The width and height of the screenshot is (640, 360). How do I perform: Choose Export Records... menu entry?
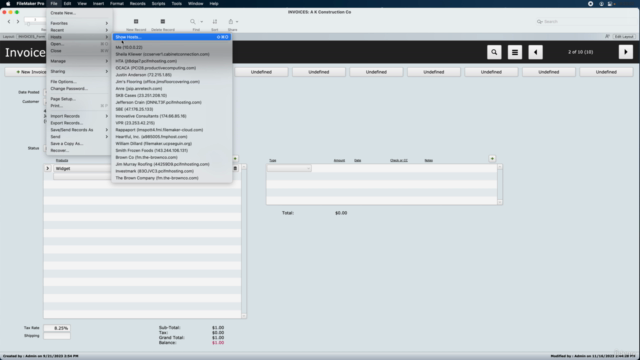tap(79, 123)
